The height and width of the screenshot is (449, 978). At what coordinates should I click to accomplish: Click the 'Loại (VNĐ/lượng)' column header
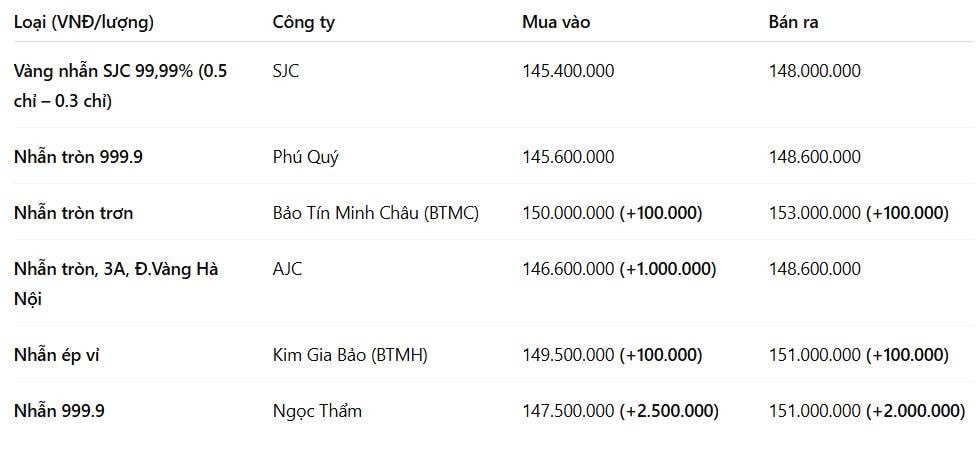point(84,22)
